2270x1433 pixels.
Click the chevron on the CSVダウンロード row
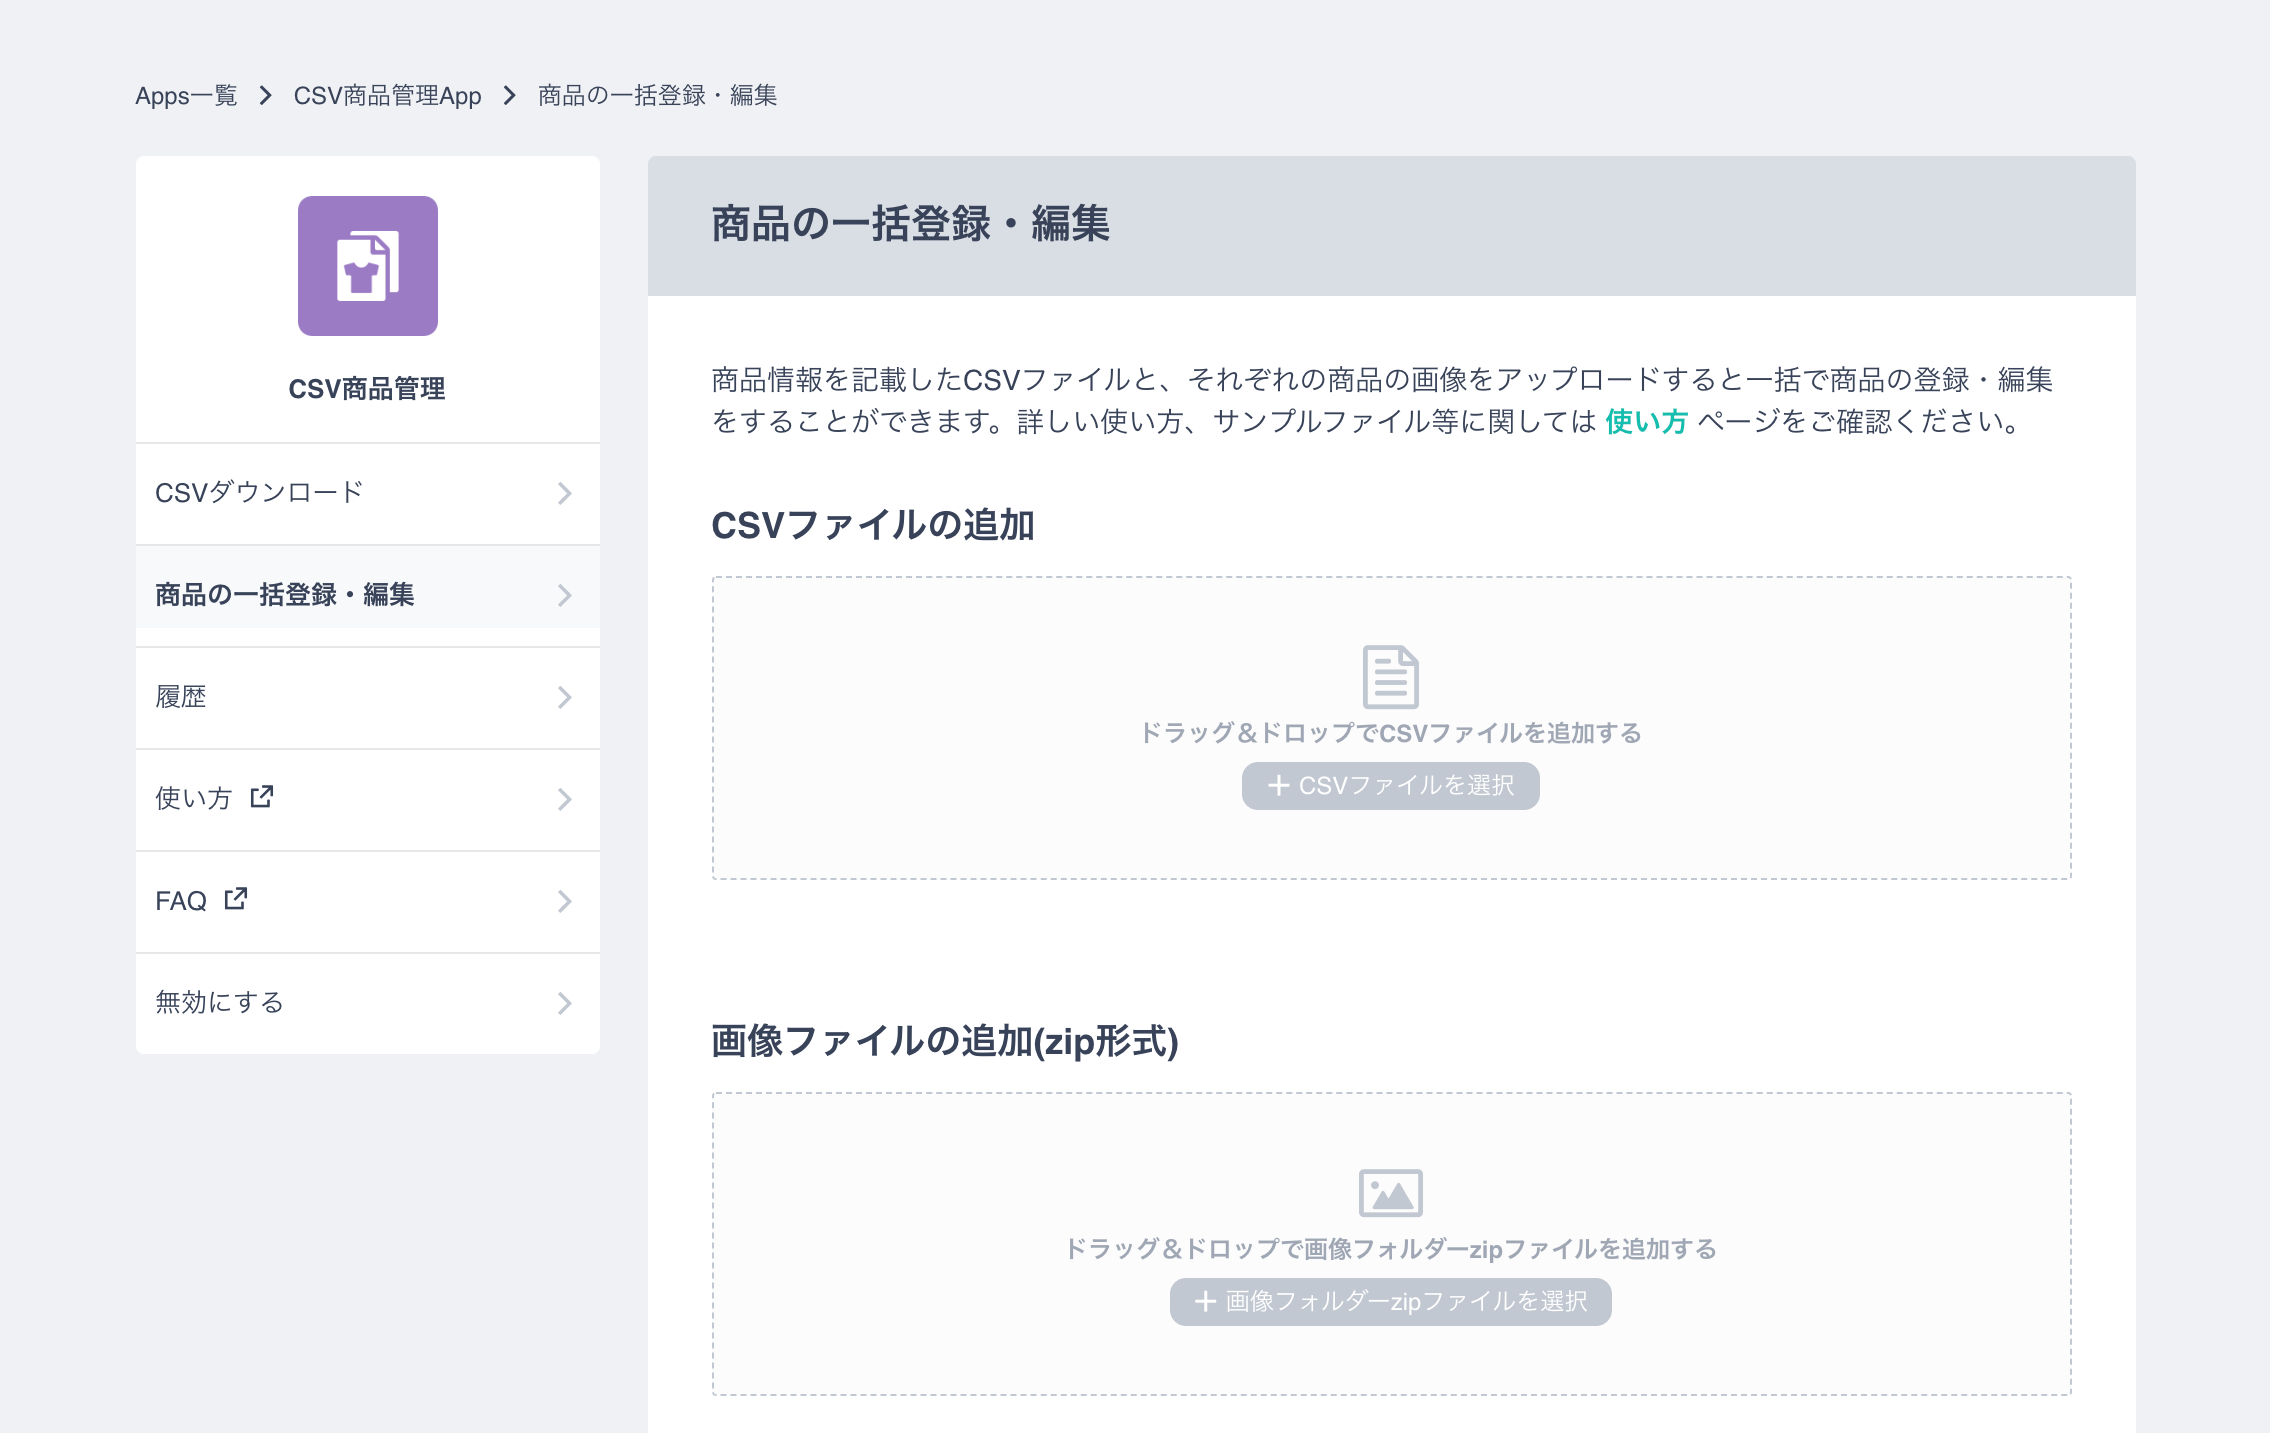click(565, 493)
